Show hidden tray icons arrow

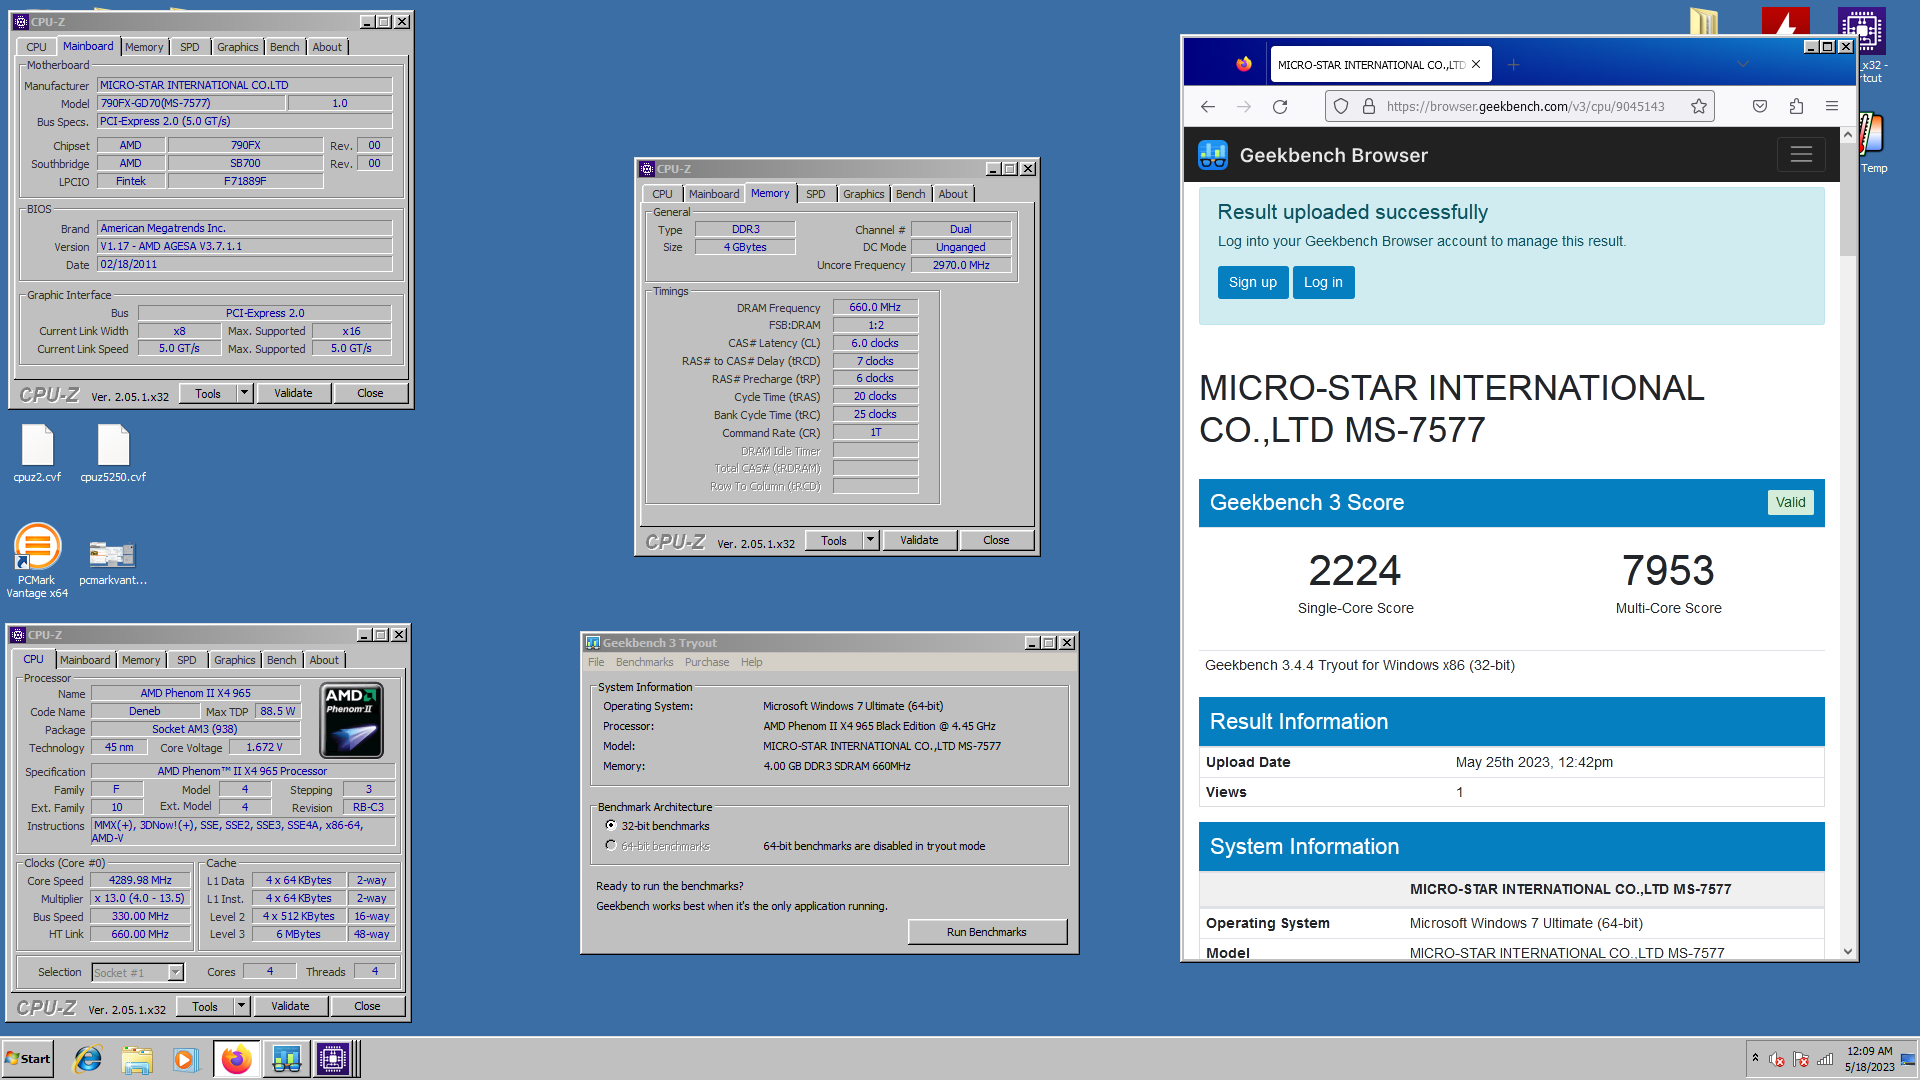[x=1755, y=1058]
